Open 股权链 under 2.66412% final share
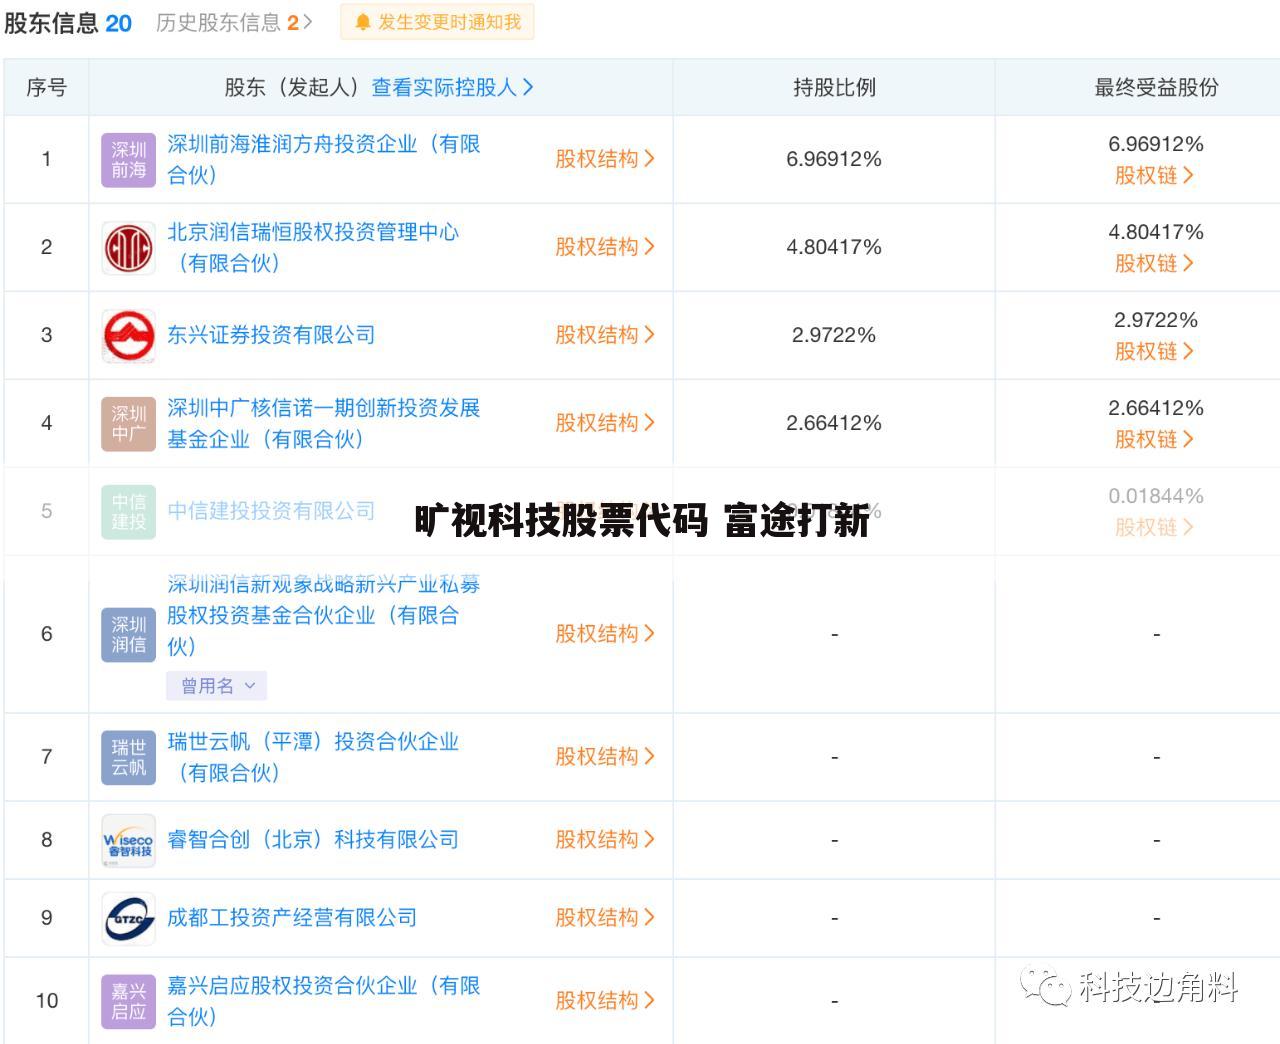 1155,440
